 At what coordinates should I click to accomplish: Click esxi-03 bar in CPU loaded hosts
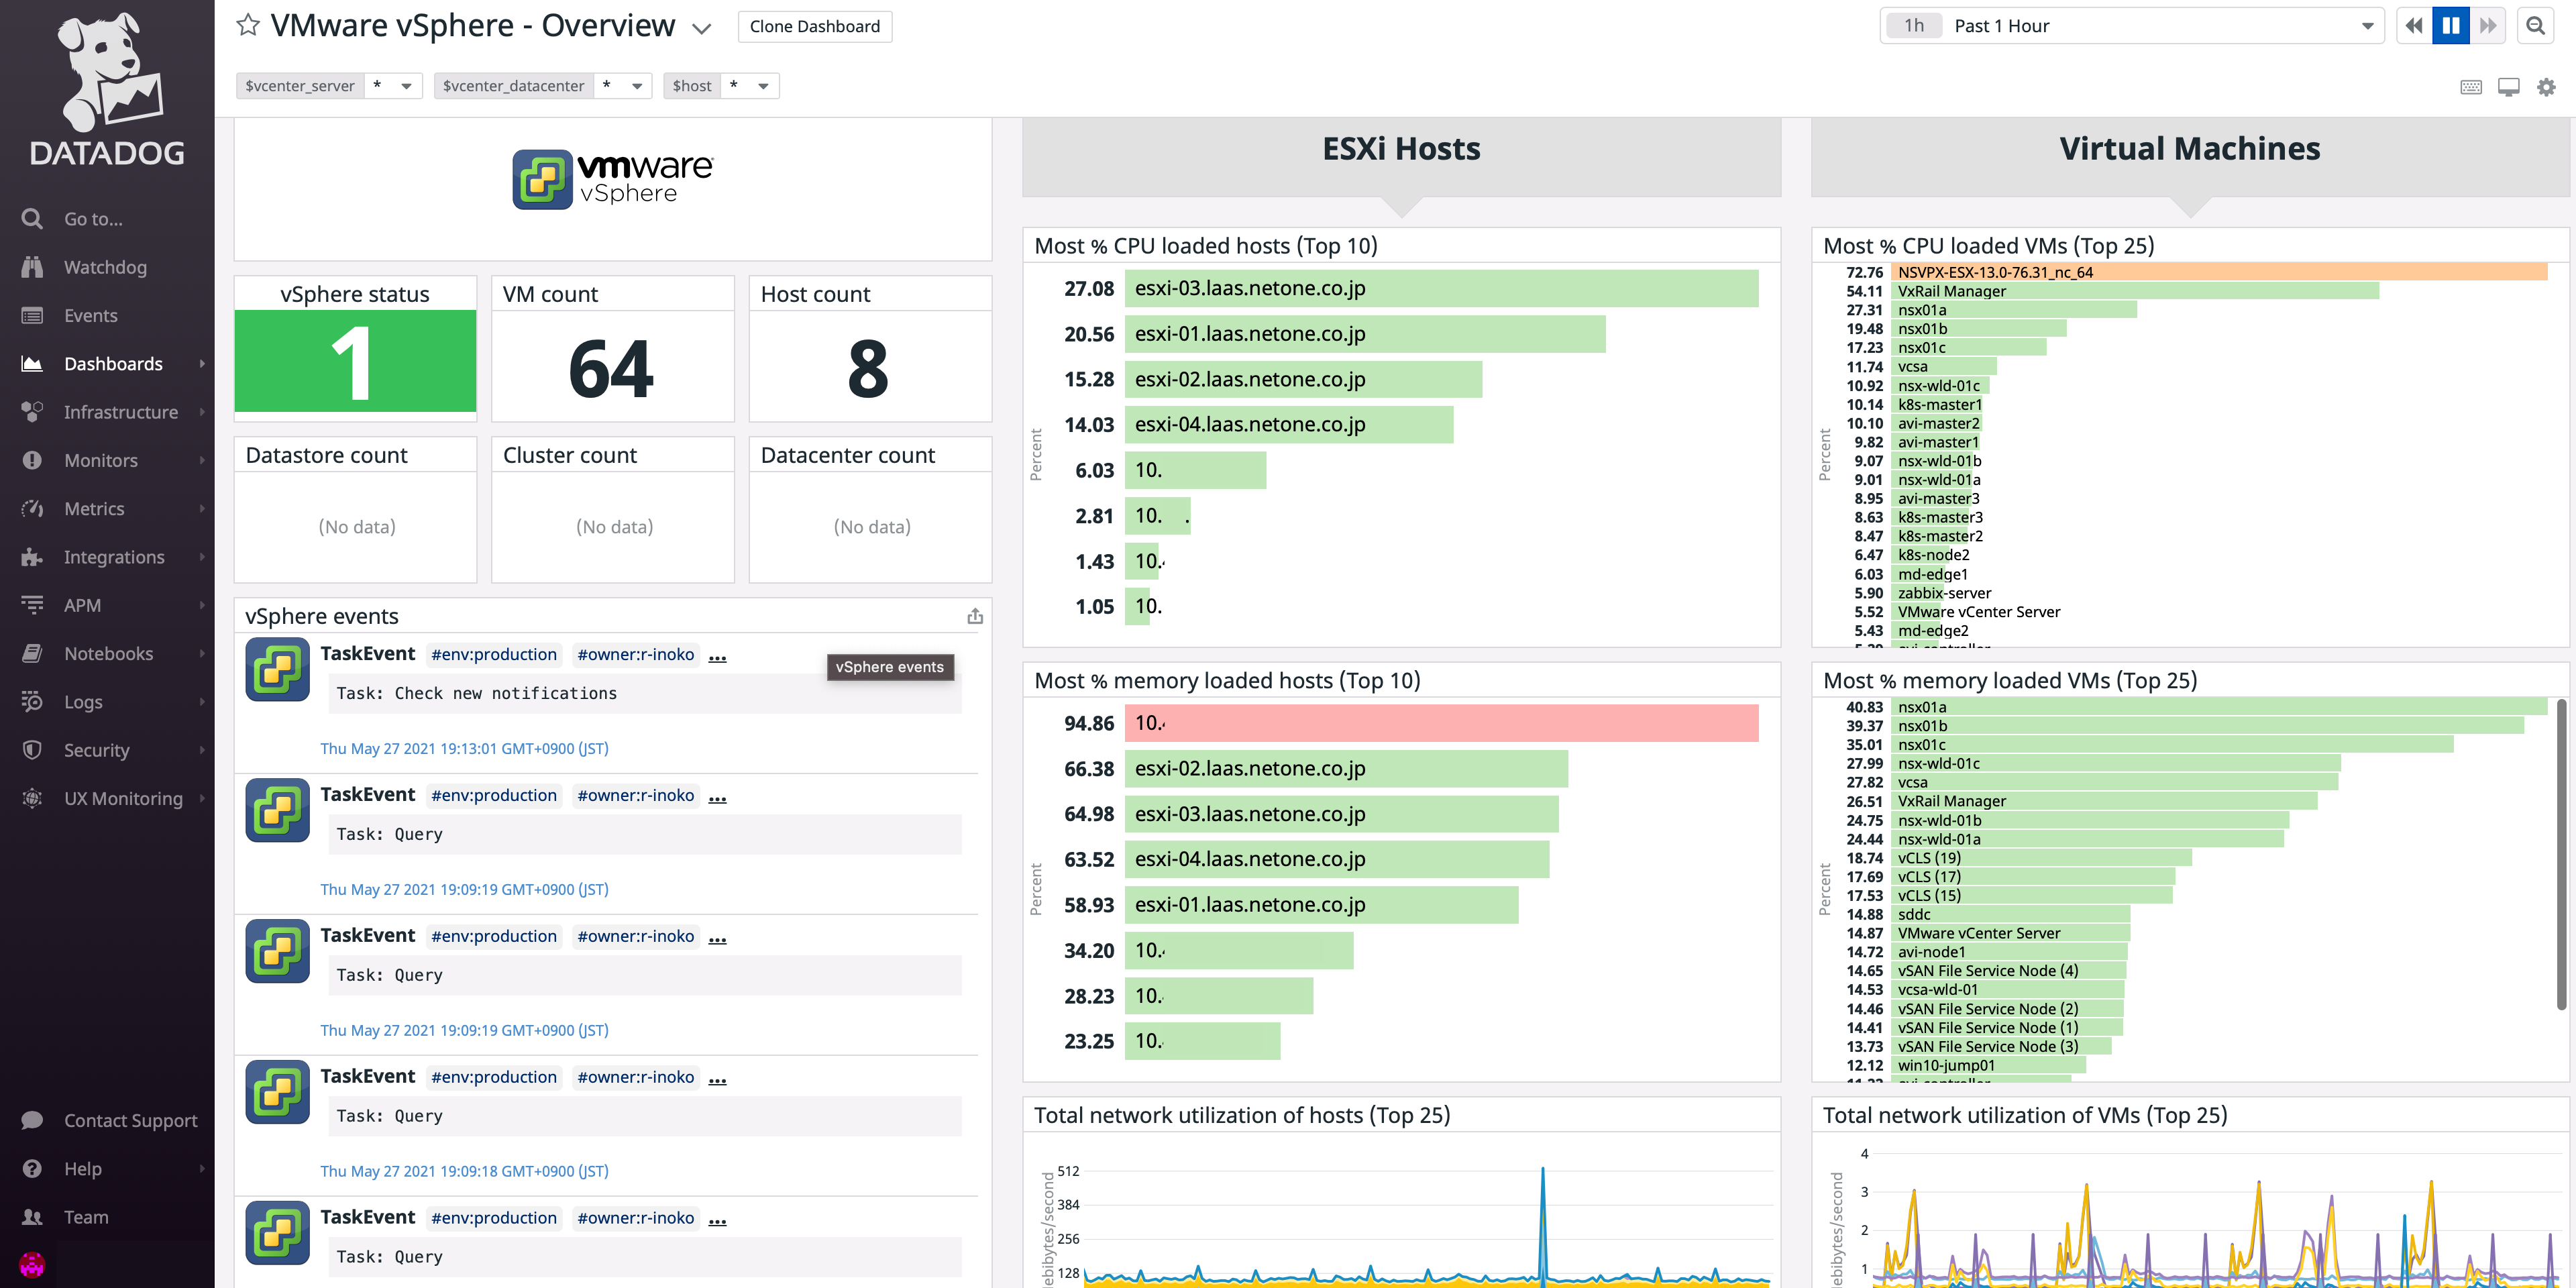[1441, 288]
